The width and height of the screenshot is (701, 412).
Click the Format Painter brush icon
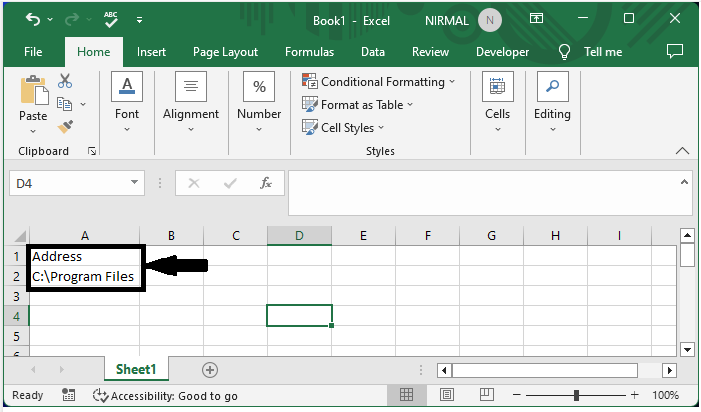coord(66,127)
